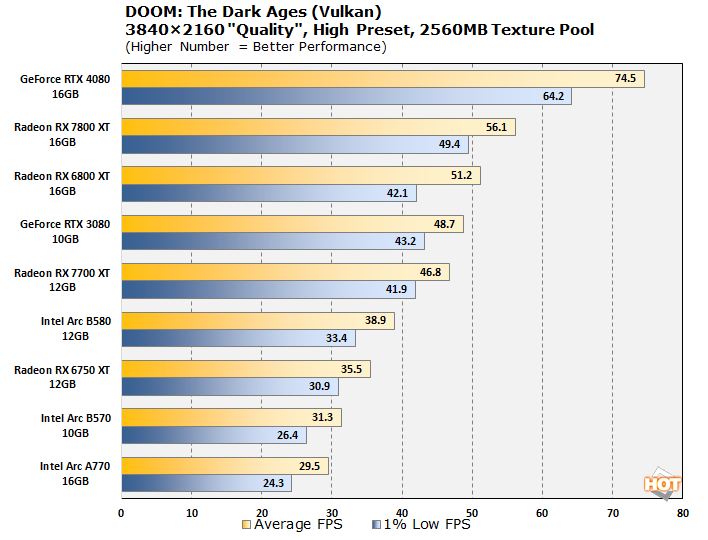Screen dimensions: 708x540
Task: Click the 'Average FPS' legend label
Action: pos(298,524)
